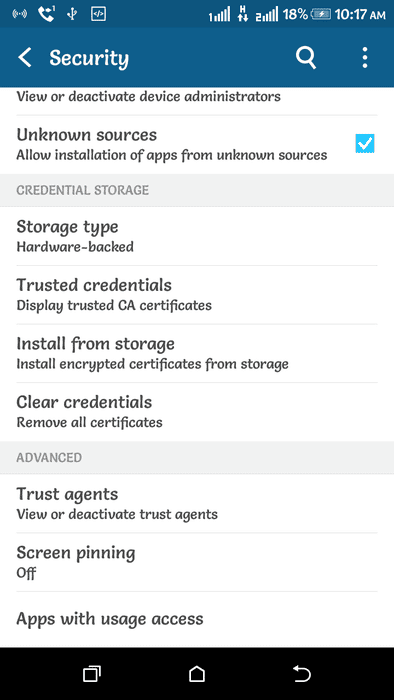Screen dimensions: 394x700
Task: Tap the back navigation button at bottom
Action: pos(302,674)
